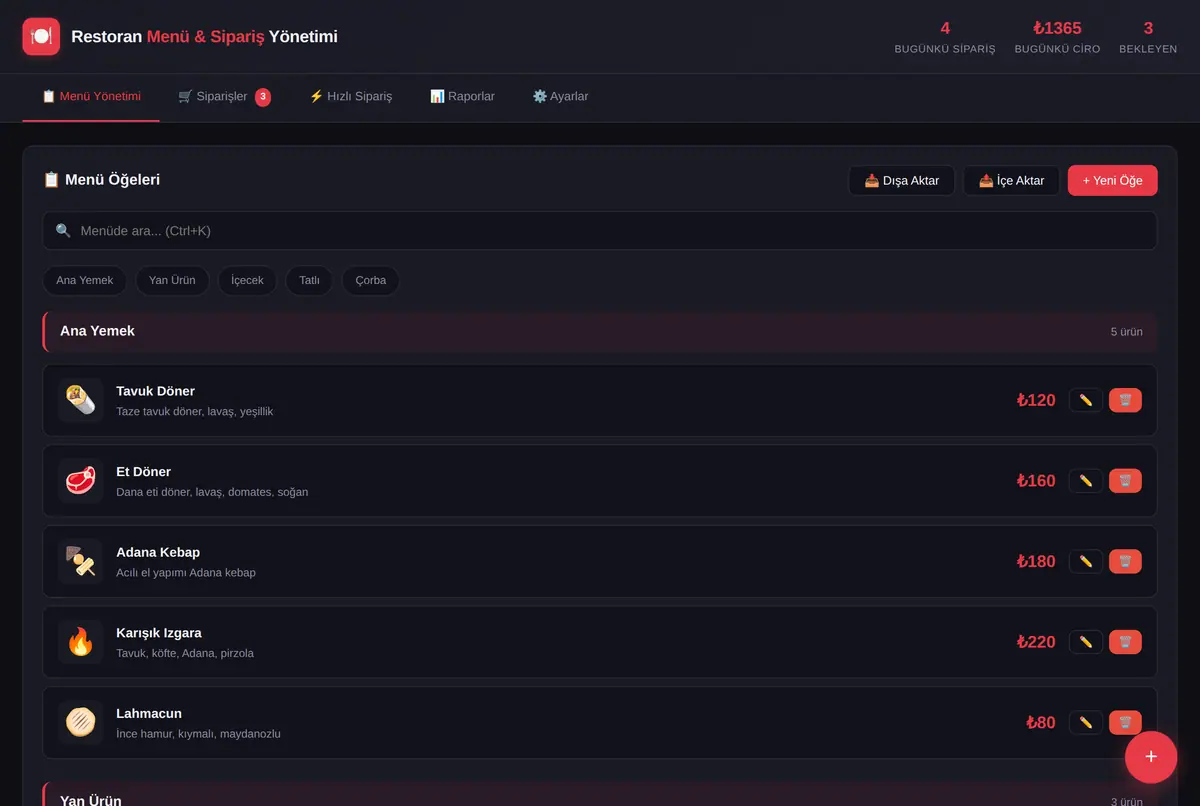Edit the Lahmacun menu item
Viewport: 1200px width, 806px height.
[1086, 722]
